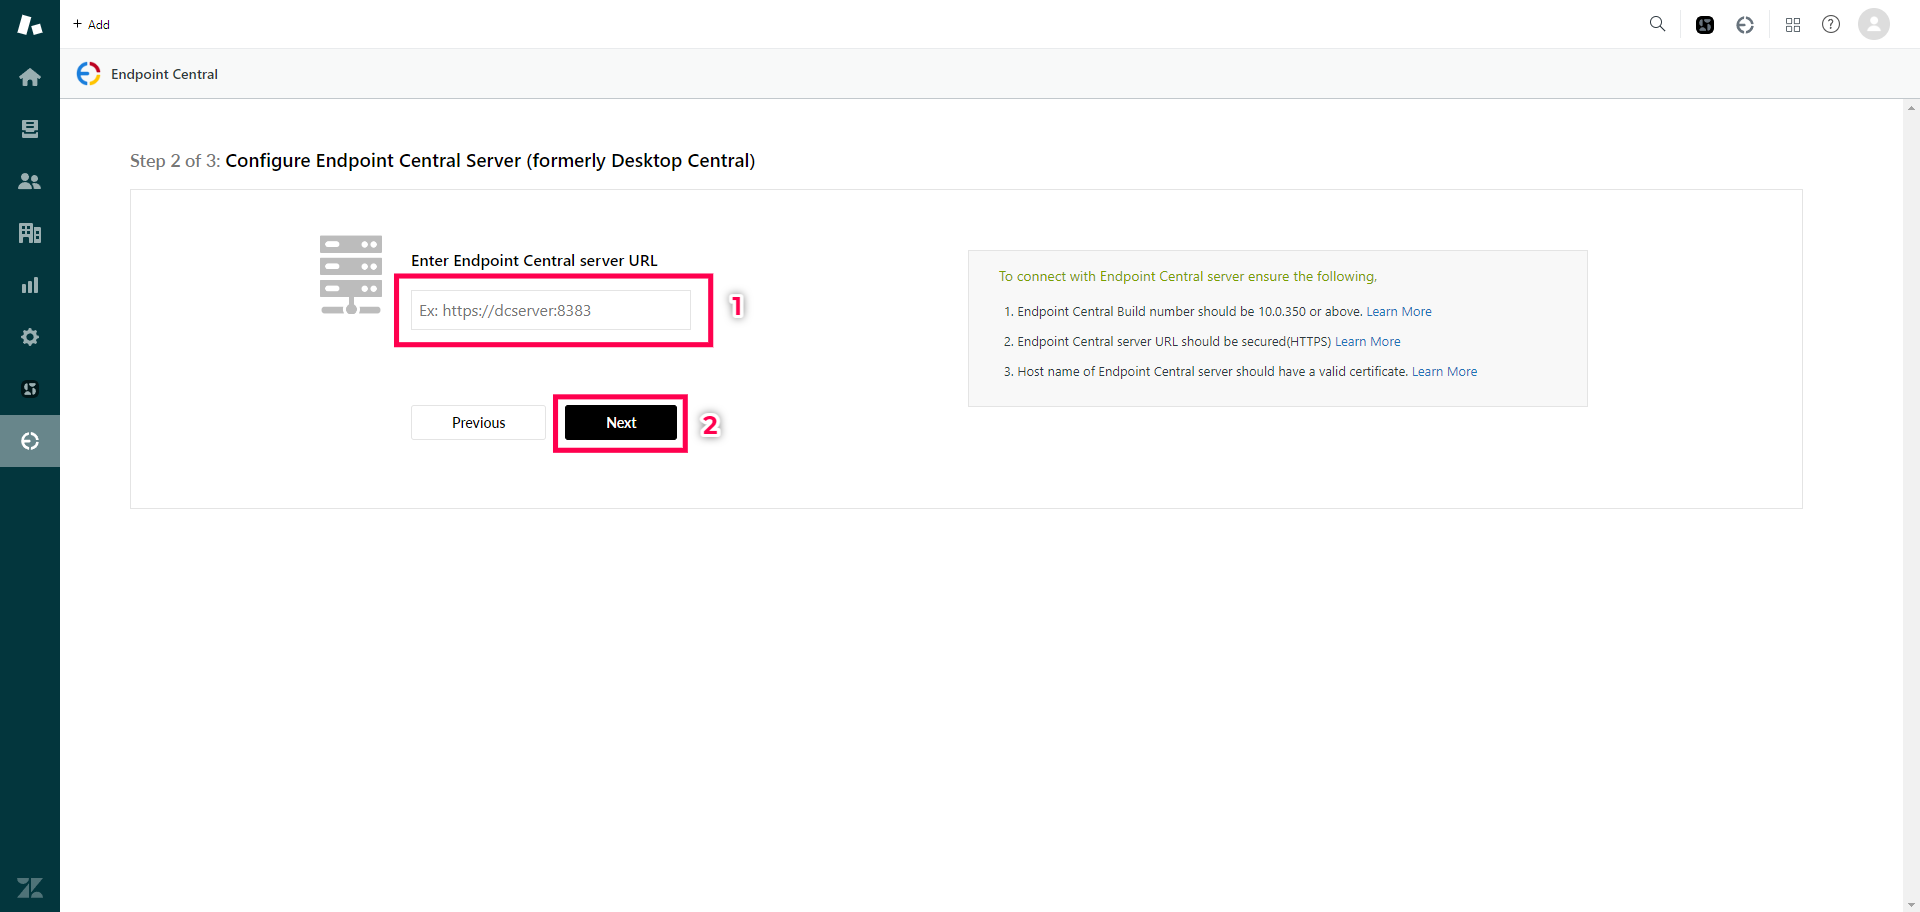Screen dimensions: 1920x912
Task: Click the Zoho logo in the top-left corner
Action: (29, 24)
